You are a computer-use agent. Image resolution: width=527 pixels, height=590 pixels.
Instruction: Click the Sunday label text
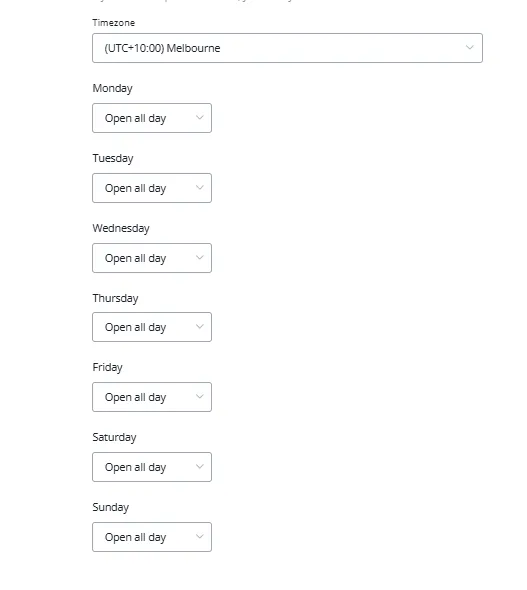tap(111, 507)
